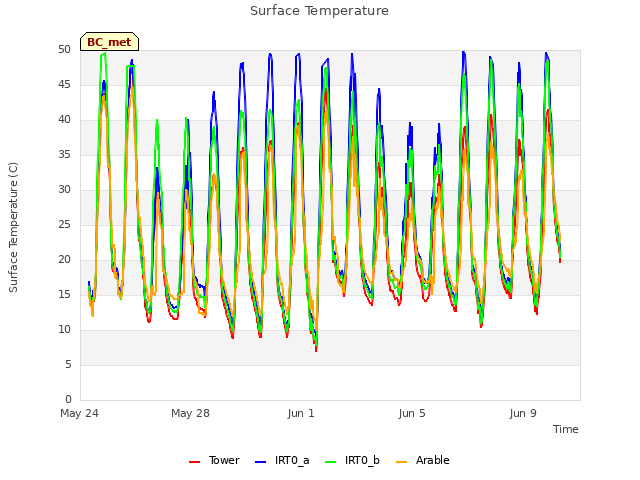Click the blue IRT0_a legend color marker

coord(260,462)
